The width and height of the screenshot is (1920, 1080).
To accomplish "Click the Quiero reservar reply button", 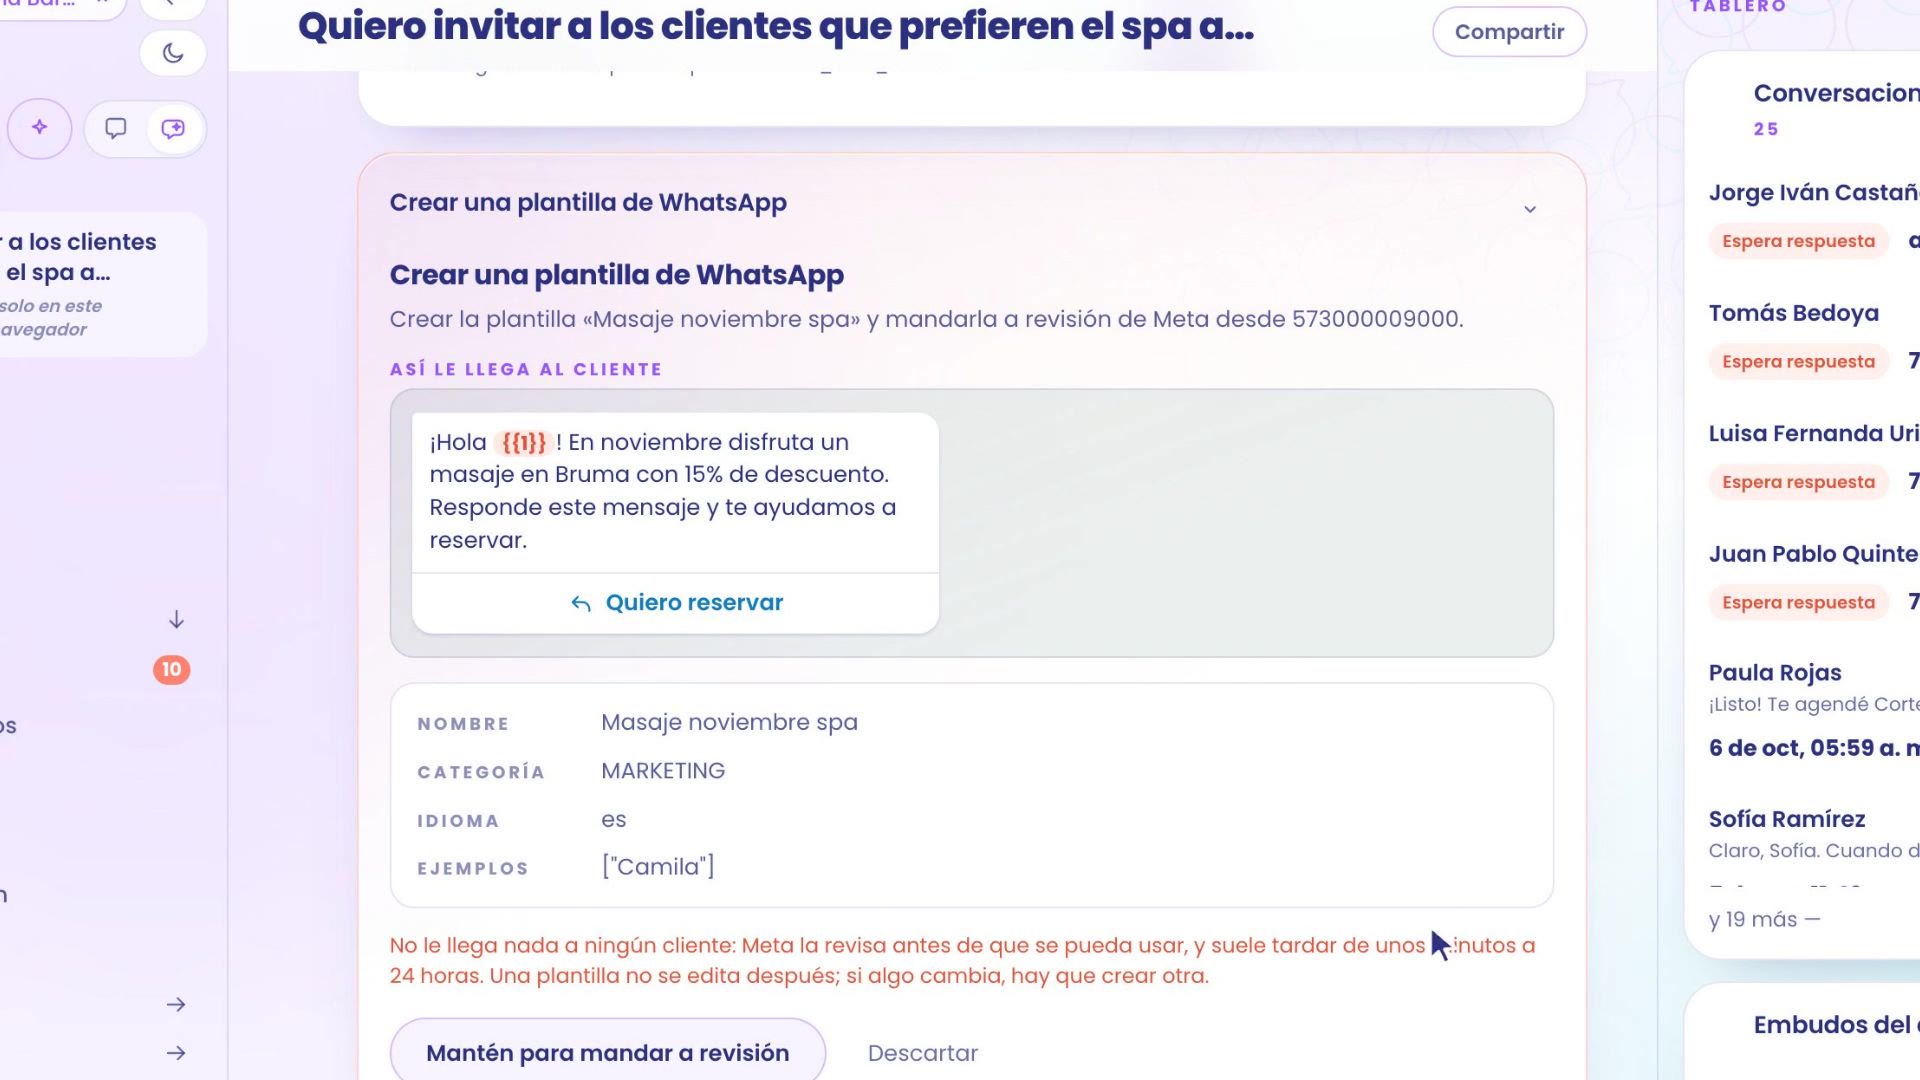I will [675, 603].
